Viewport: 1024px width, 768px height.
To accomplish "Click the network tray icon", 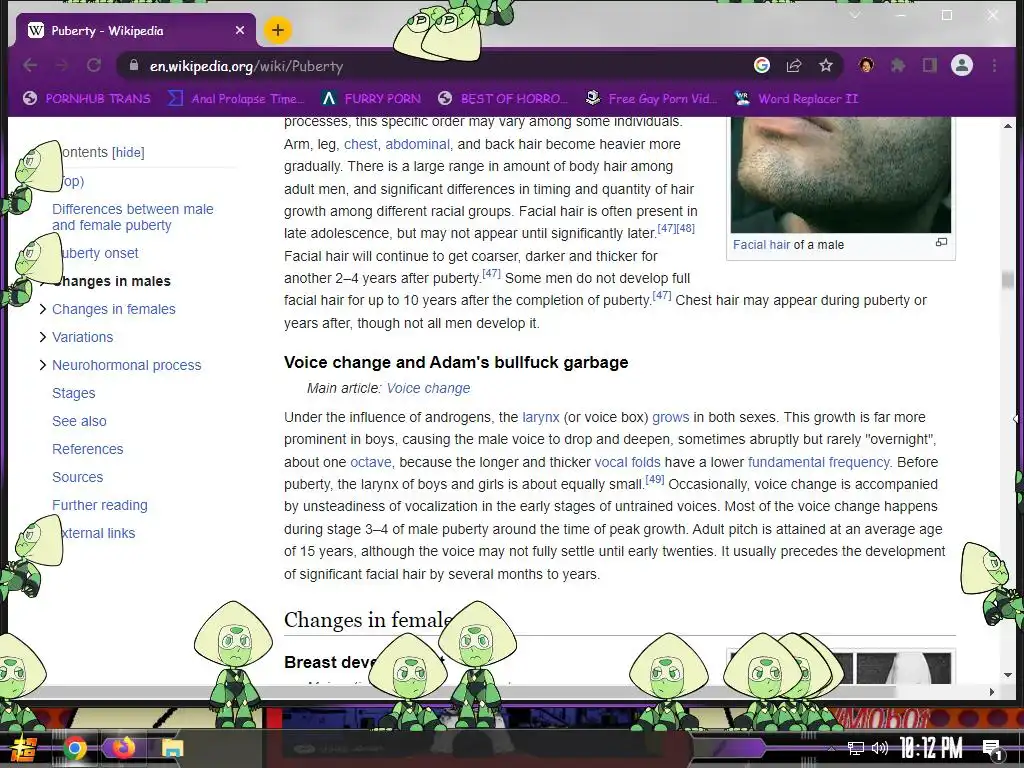I will point(856,748).
